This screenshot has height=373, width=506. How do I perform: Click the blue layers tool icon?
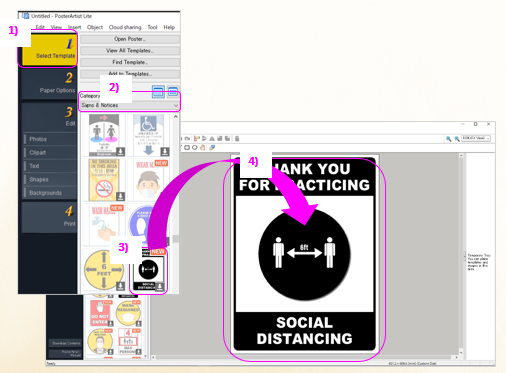[212, 147]
